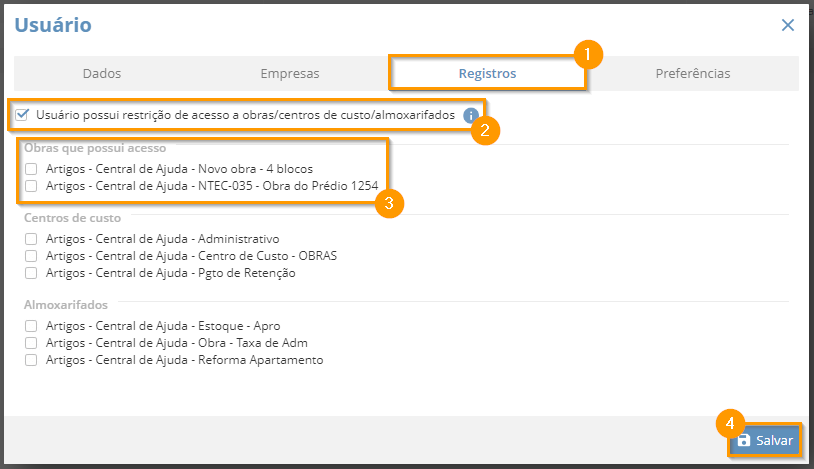Check the Pgto de Retenção checkbox
Screen dimensions: 814x469
click(x=31, y=273)
